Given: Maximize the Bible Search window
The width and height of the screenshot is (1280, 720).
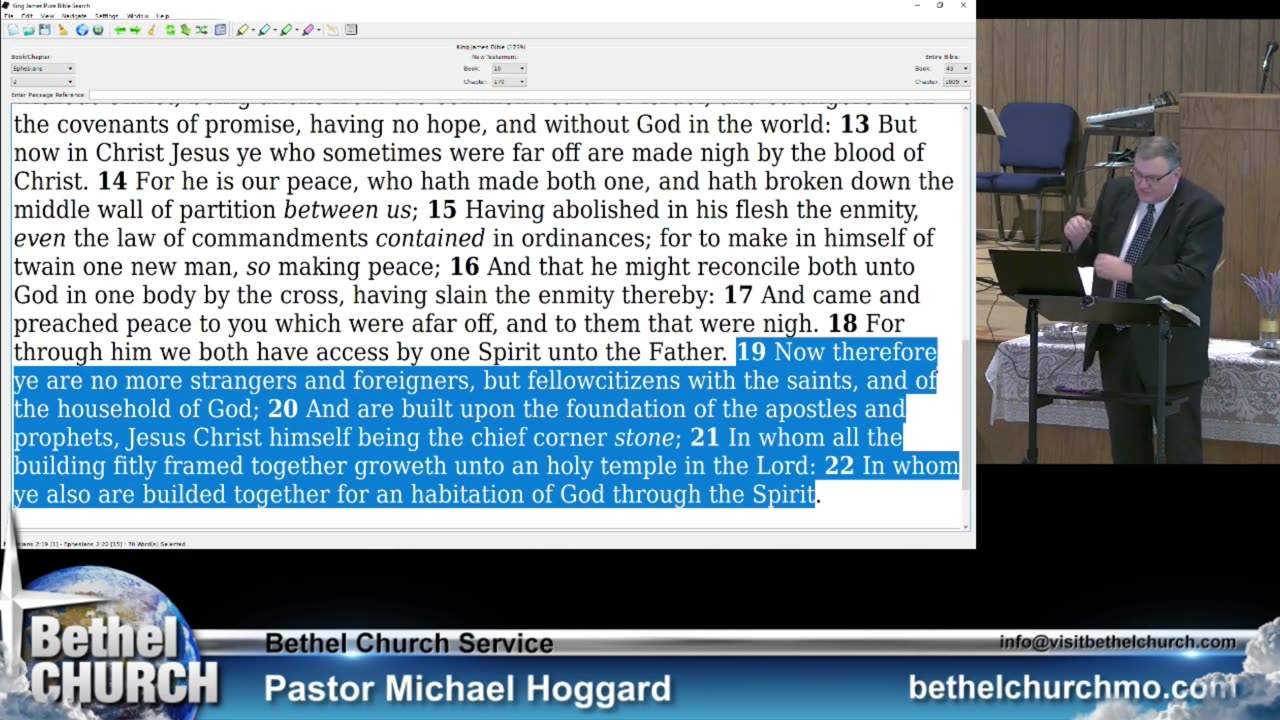Looking at the screenshot, I should click(x=940, y=5).
